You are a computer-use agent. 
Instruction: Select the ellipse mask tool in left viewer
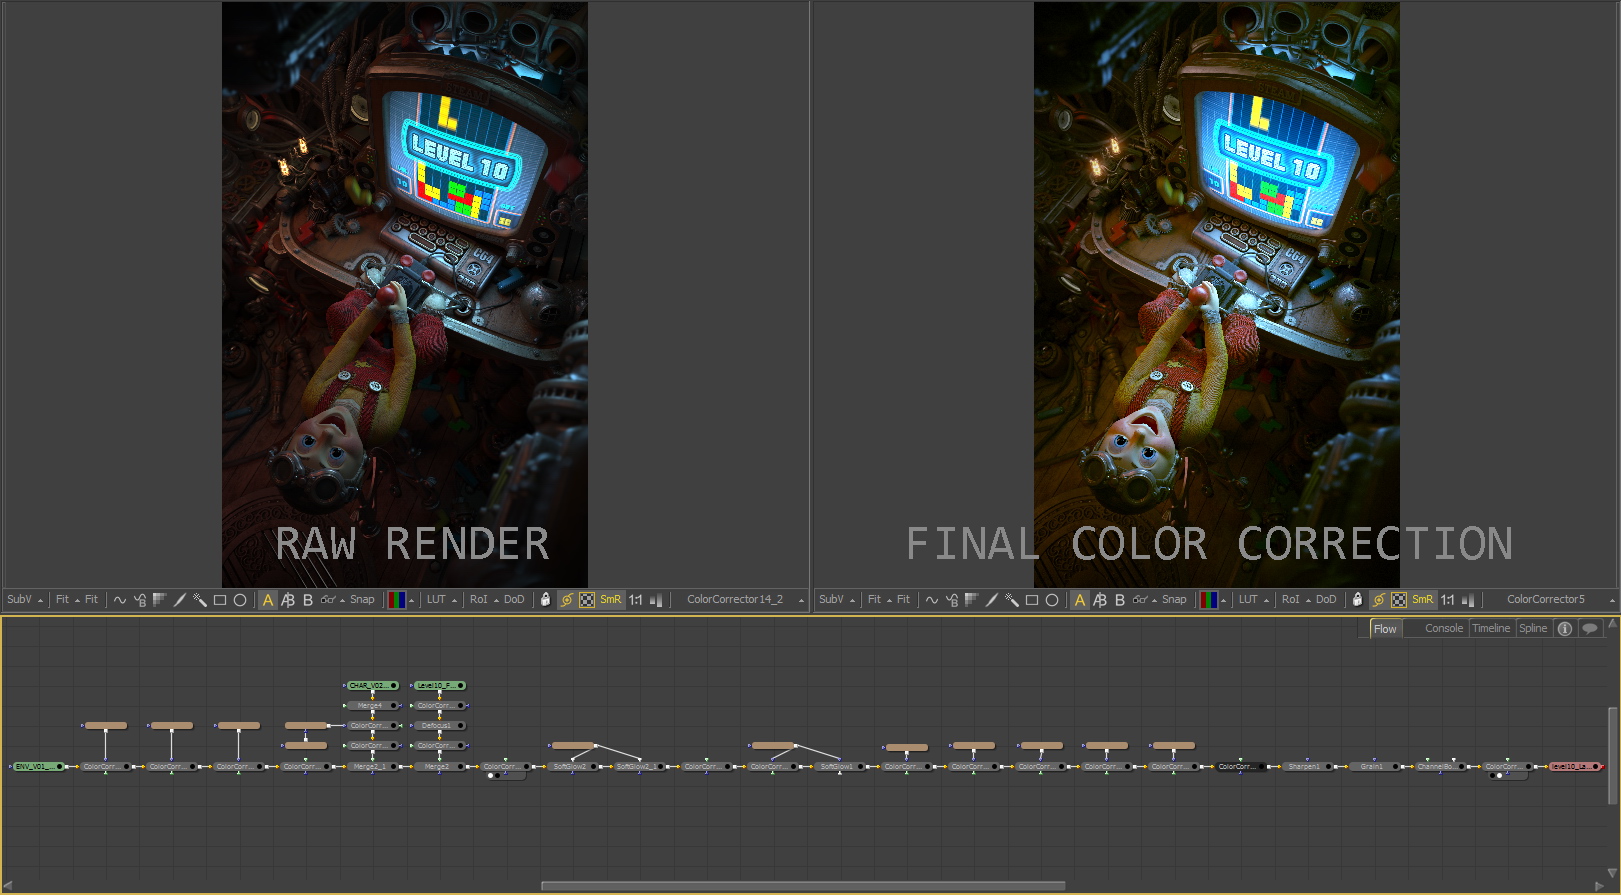coord(240,600)
